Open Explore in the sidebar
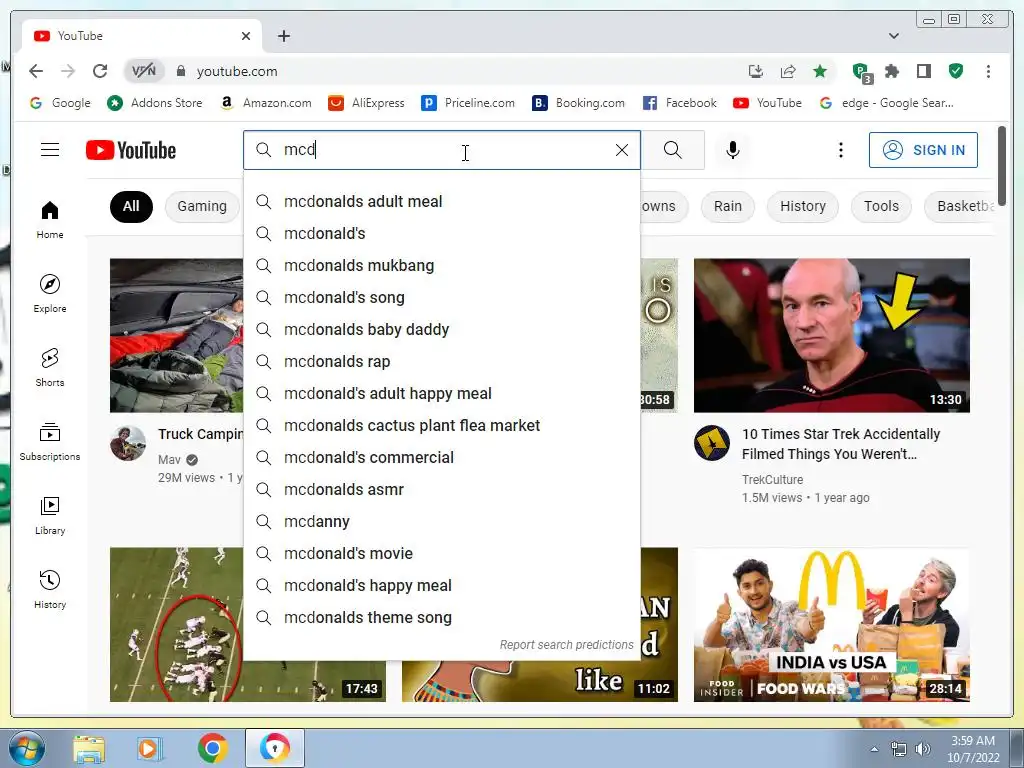Image resolution: width=1024 pixels, height=768 pixels. pos(50,294)
